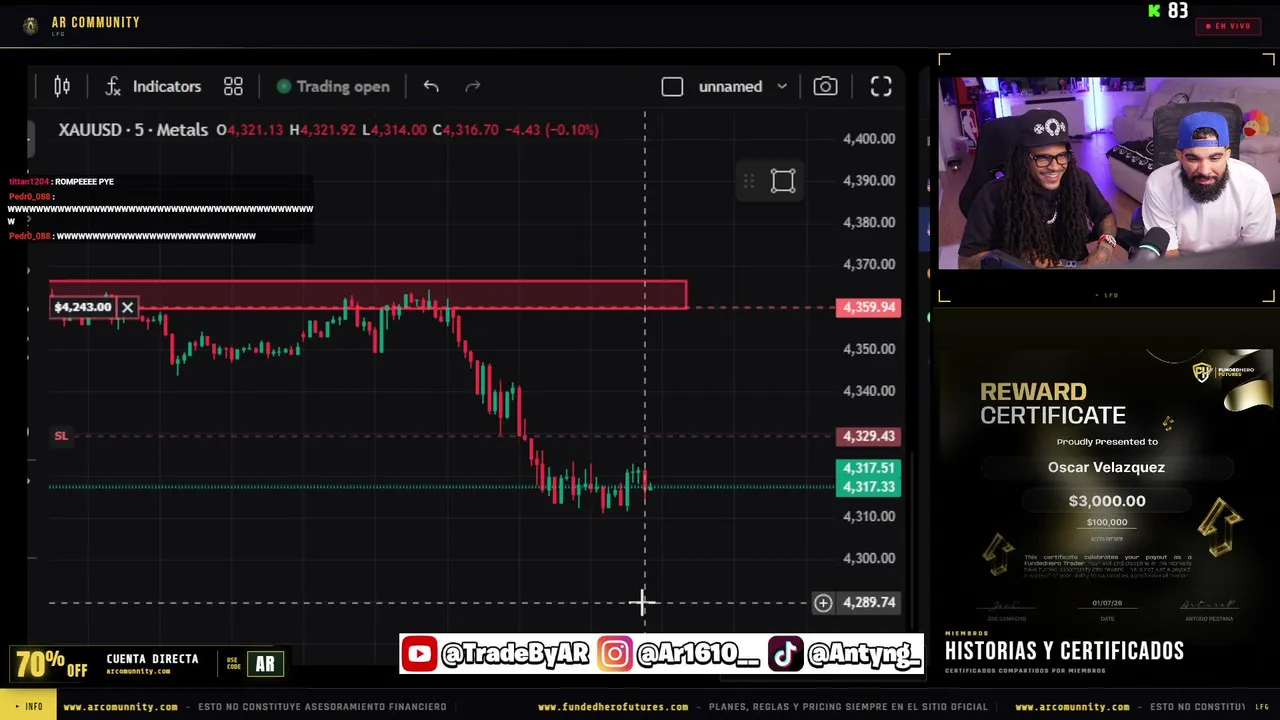
Task: Click the AR Community round logo
Action: point(31,26)
